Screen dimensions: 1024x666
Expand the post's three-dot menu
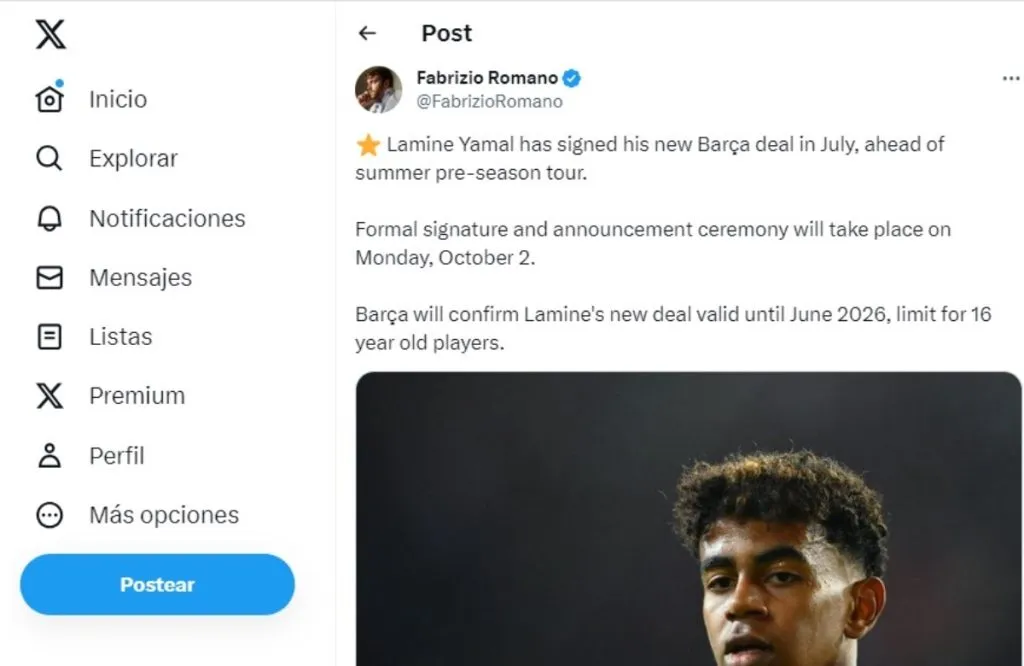tap(1010, 79)
